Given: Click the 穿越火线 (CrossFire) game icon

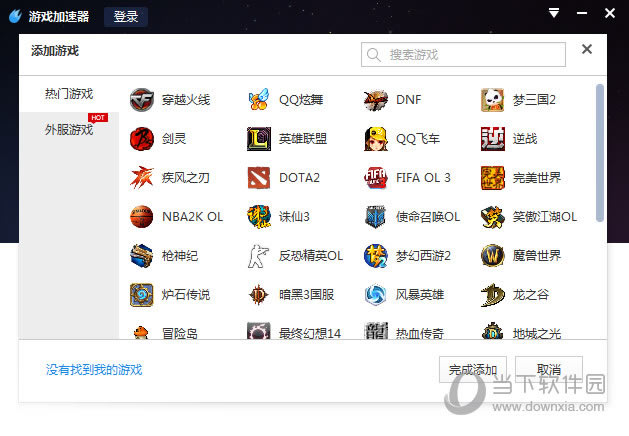Looking at the screenshot, I should coord(142,99).
